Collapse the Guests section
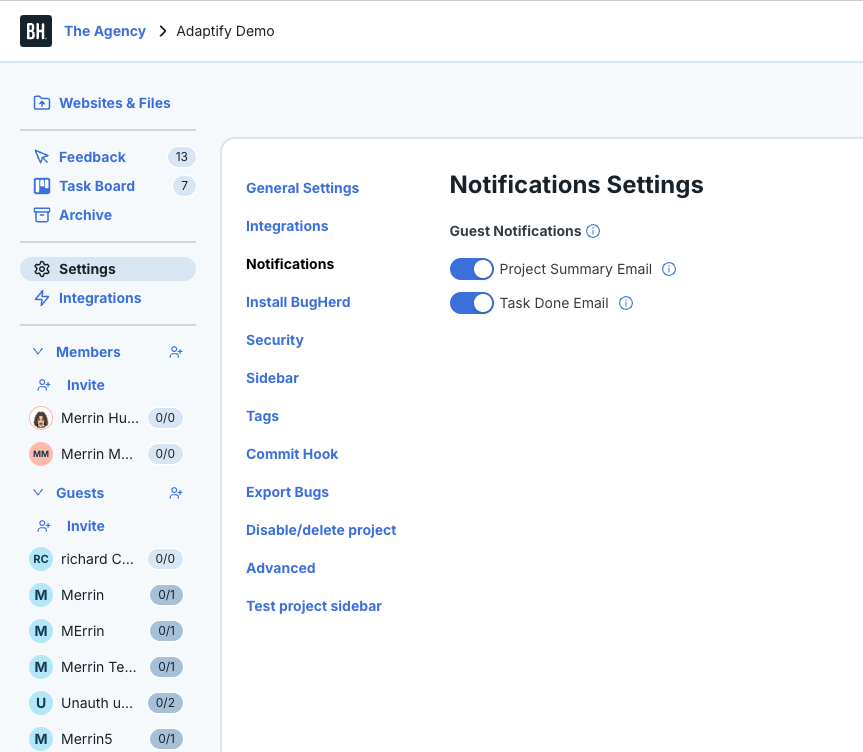The image size is (863, 752). coord(38,493)
